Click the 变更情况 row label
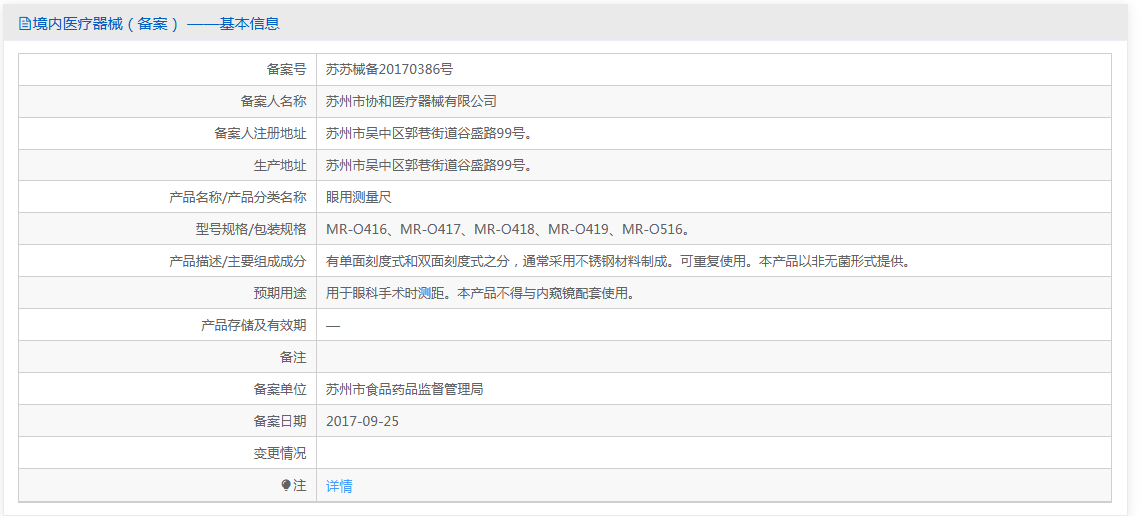This screenshot has height=516, width=1144. tap(280, 453)
